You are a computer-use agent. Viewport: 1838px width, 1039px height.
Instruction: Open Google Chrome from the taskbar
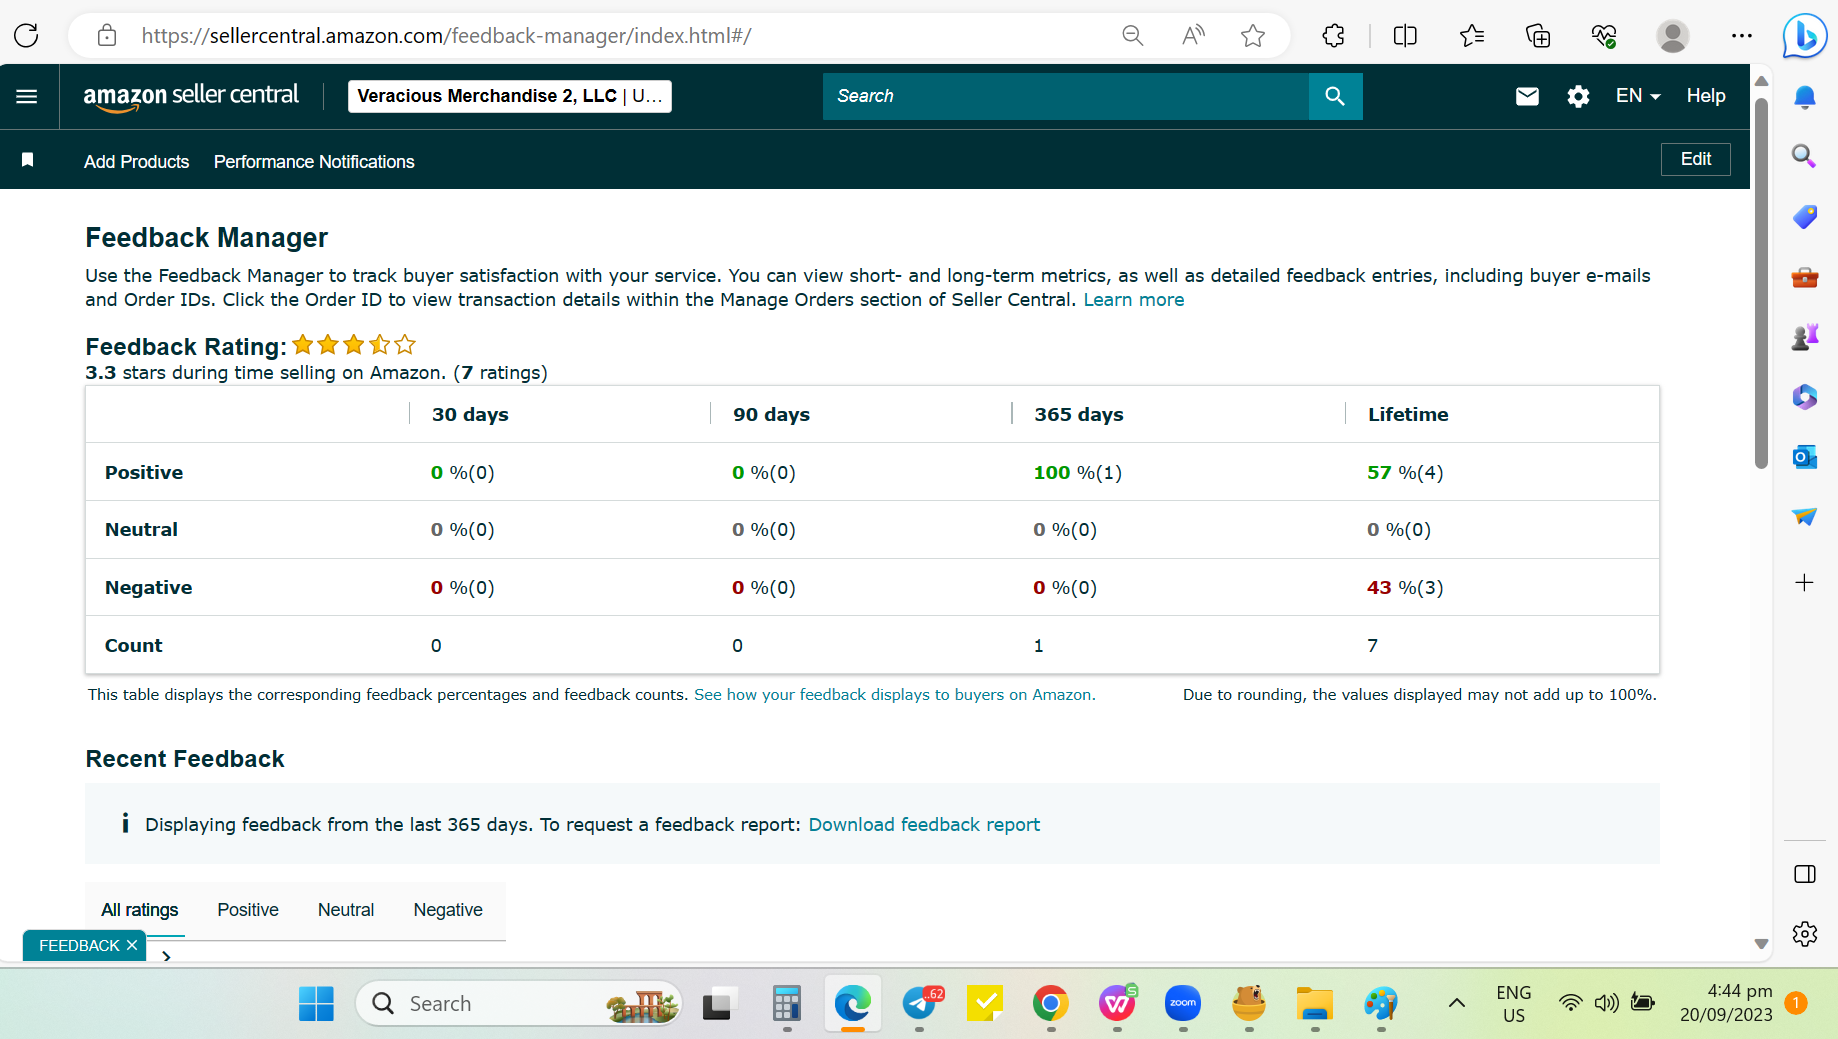[x=1050, y=1003]
